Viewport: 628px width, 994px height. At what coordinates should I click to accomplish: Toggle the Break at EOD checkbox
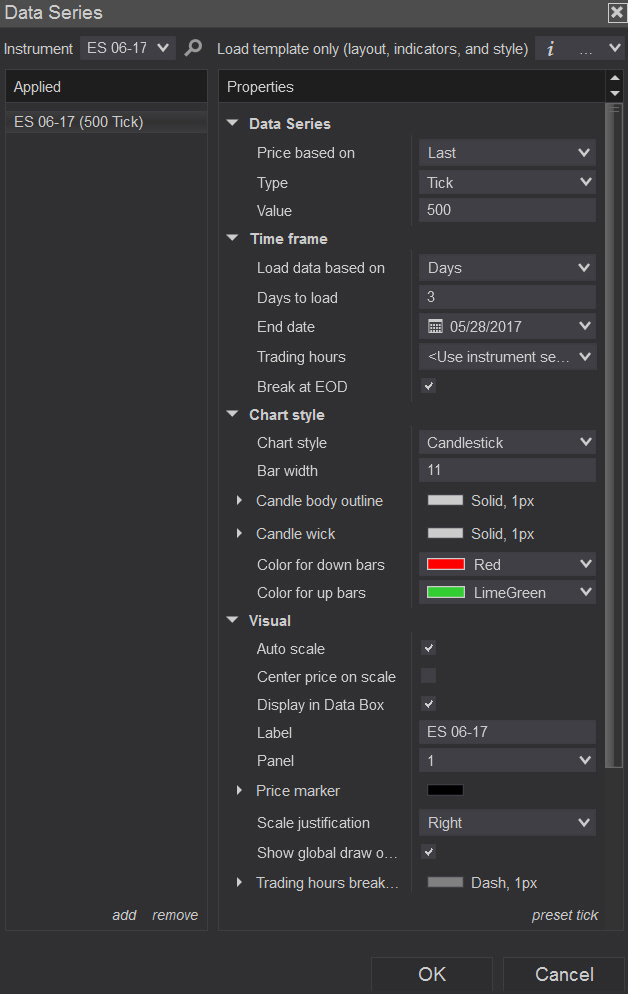(428, 386)
